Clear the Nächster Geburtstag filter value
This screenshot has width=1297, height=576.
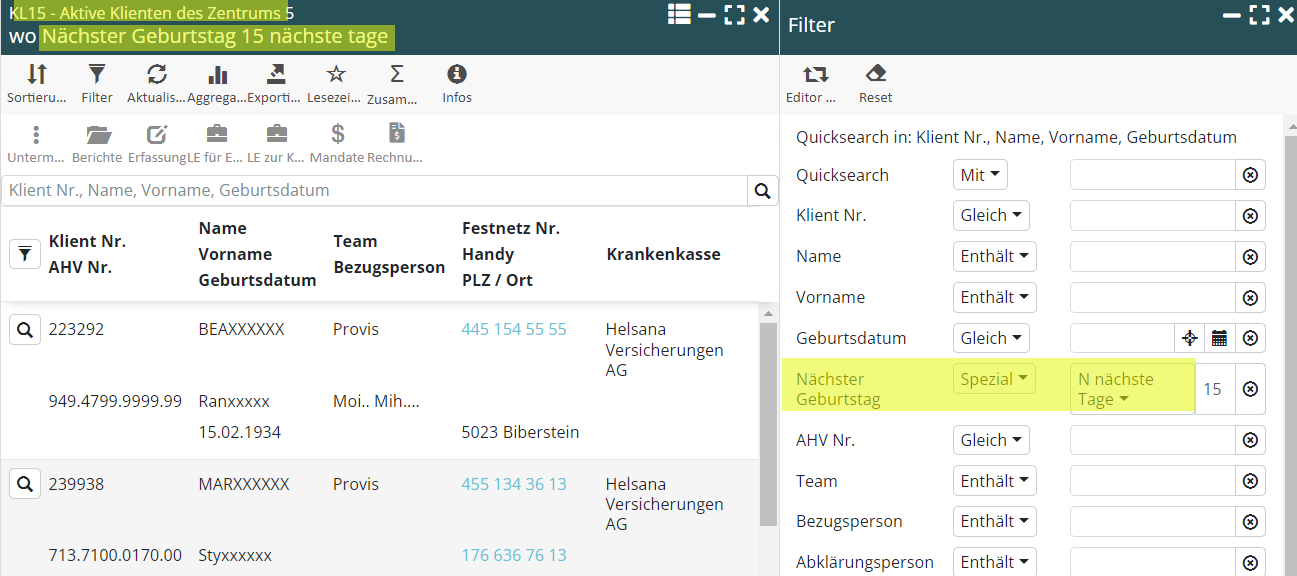click(1250, 389)
